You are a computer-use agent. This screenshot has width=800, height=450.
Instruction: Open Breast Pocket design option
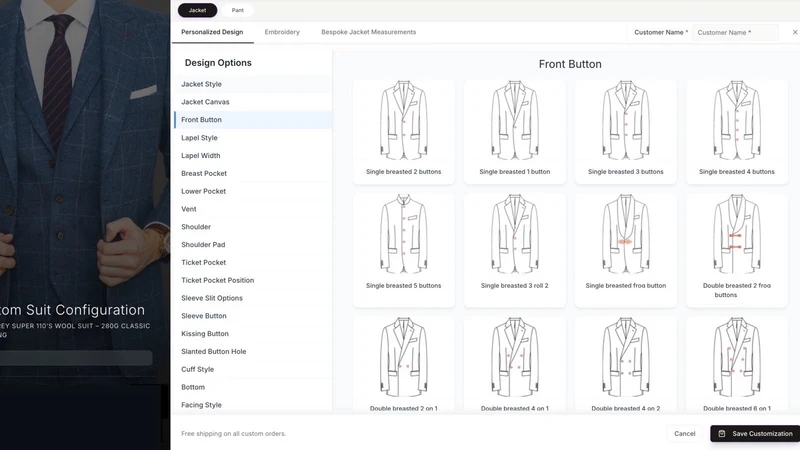point(253,173)
